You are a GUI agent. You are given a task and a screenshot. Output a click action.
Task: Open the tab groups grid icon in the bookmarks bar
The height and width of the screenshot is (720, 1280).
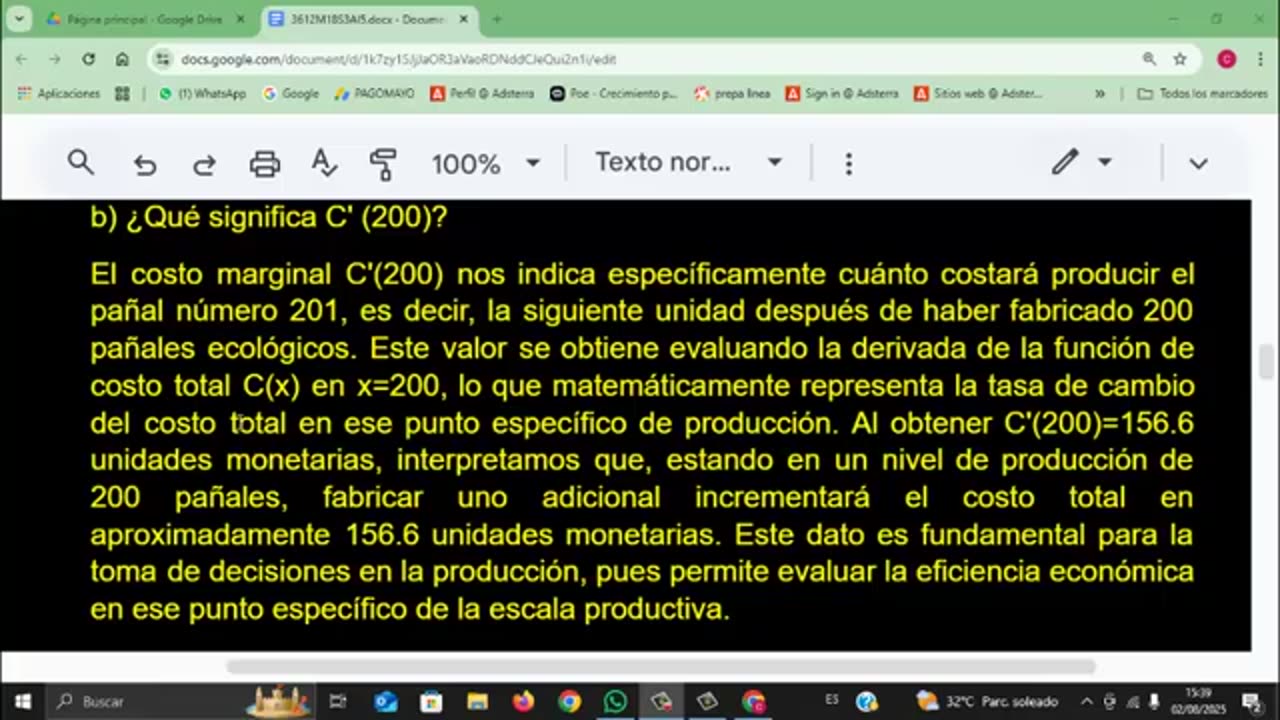122,93
